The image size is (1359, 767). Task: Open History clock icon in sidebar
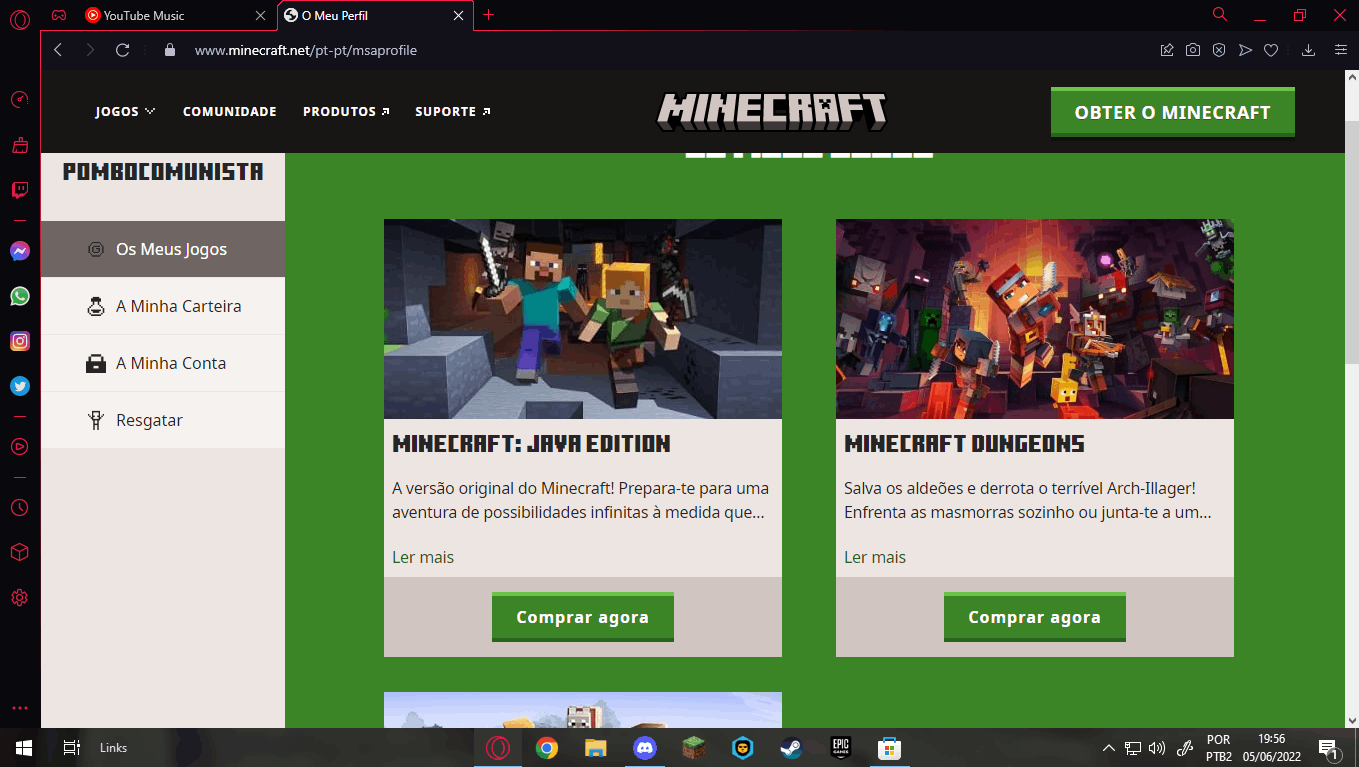click(x=19, y=508)
